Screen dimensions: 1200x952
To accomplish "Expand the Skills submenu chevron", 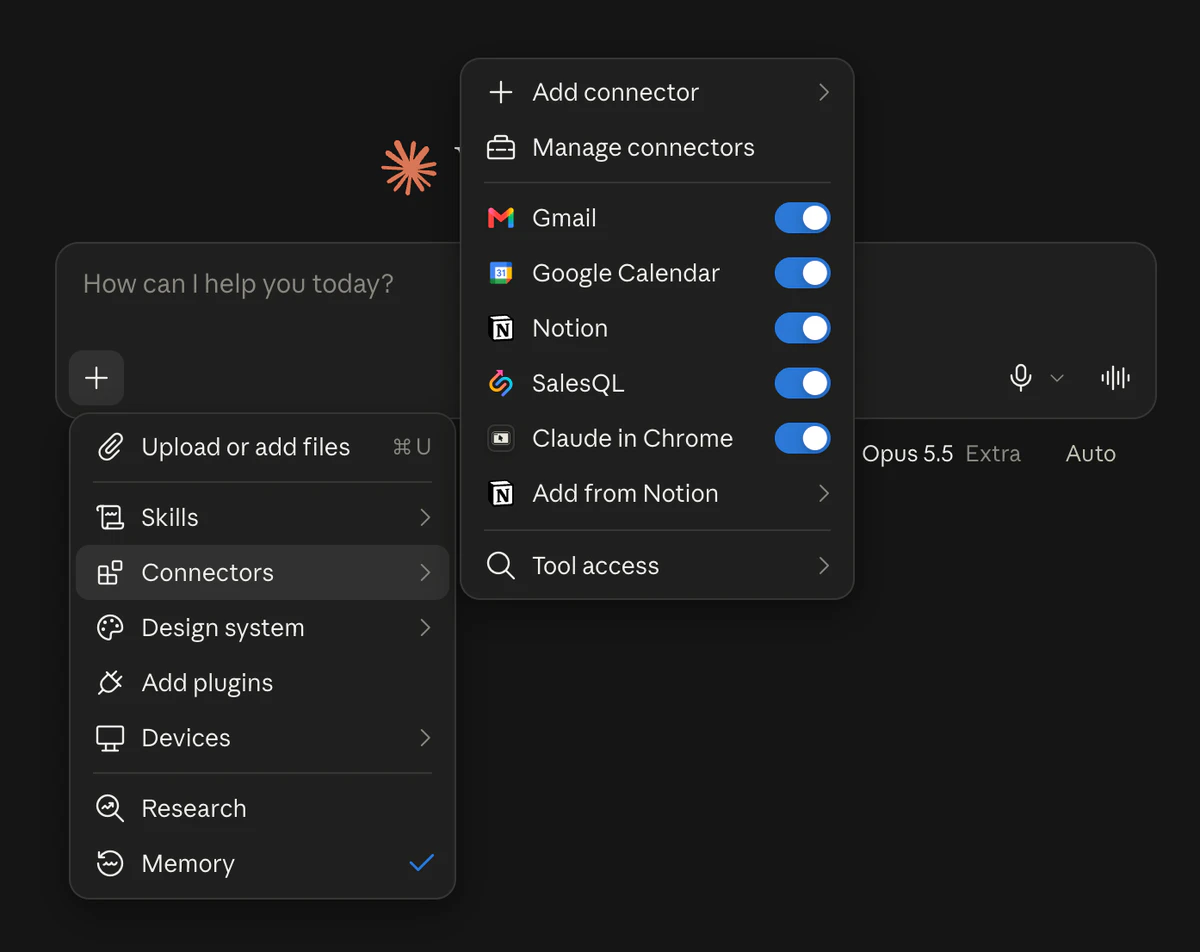I will (425, 517).
